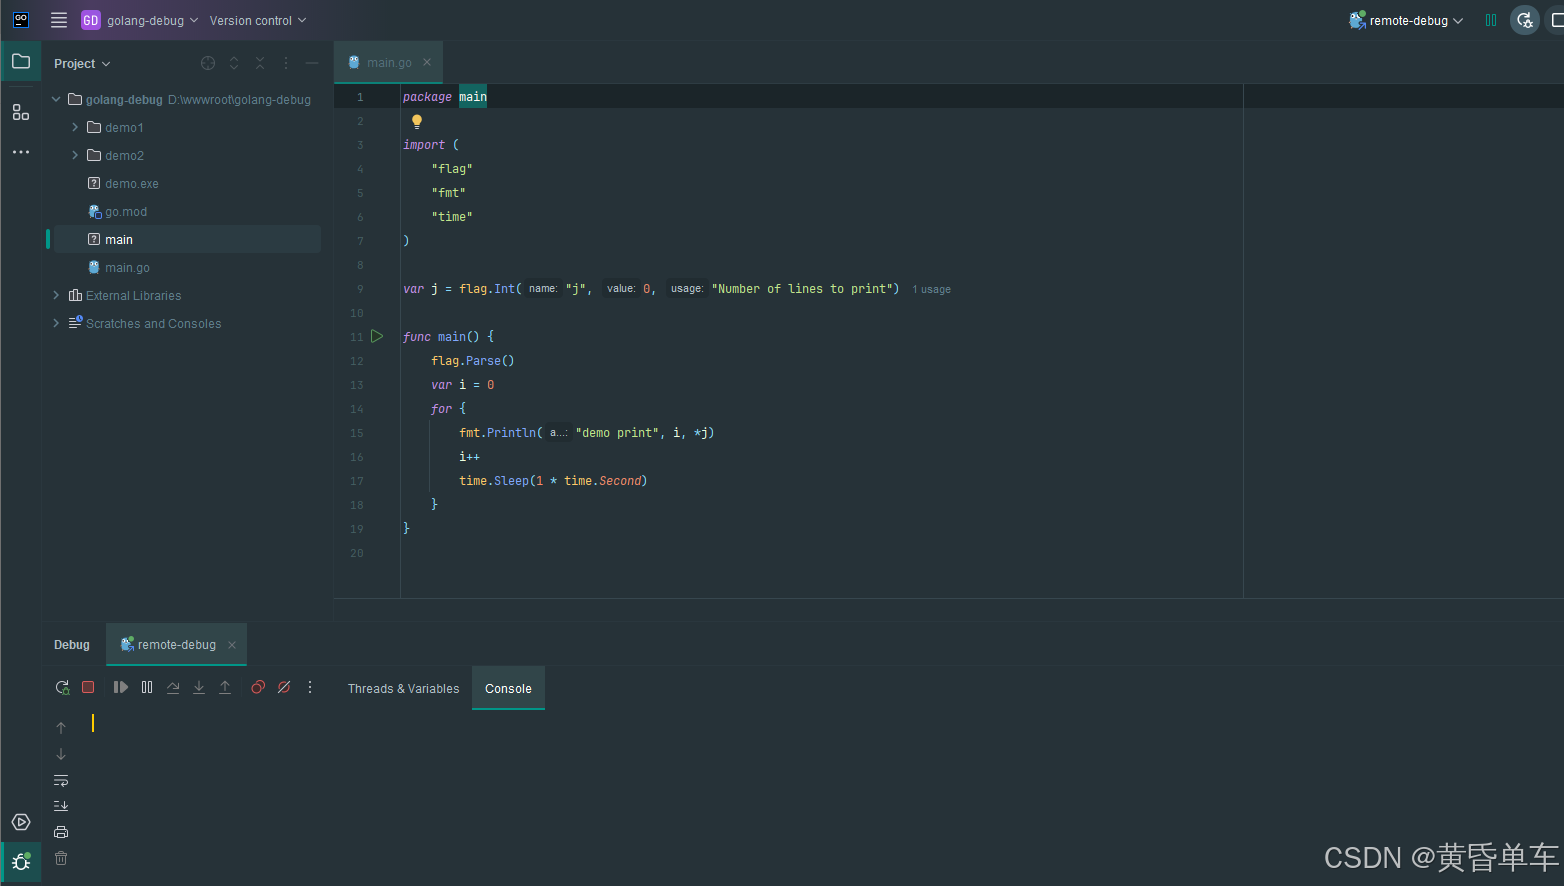Screen dimensions: 1564x886
Task: Open the Structure tool window icon
Action: (20, 112)
